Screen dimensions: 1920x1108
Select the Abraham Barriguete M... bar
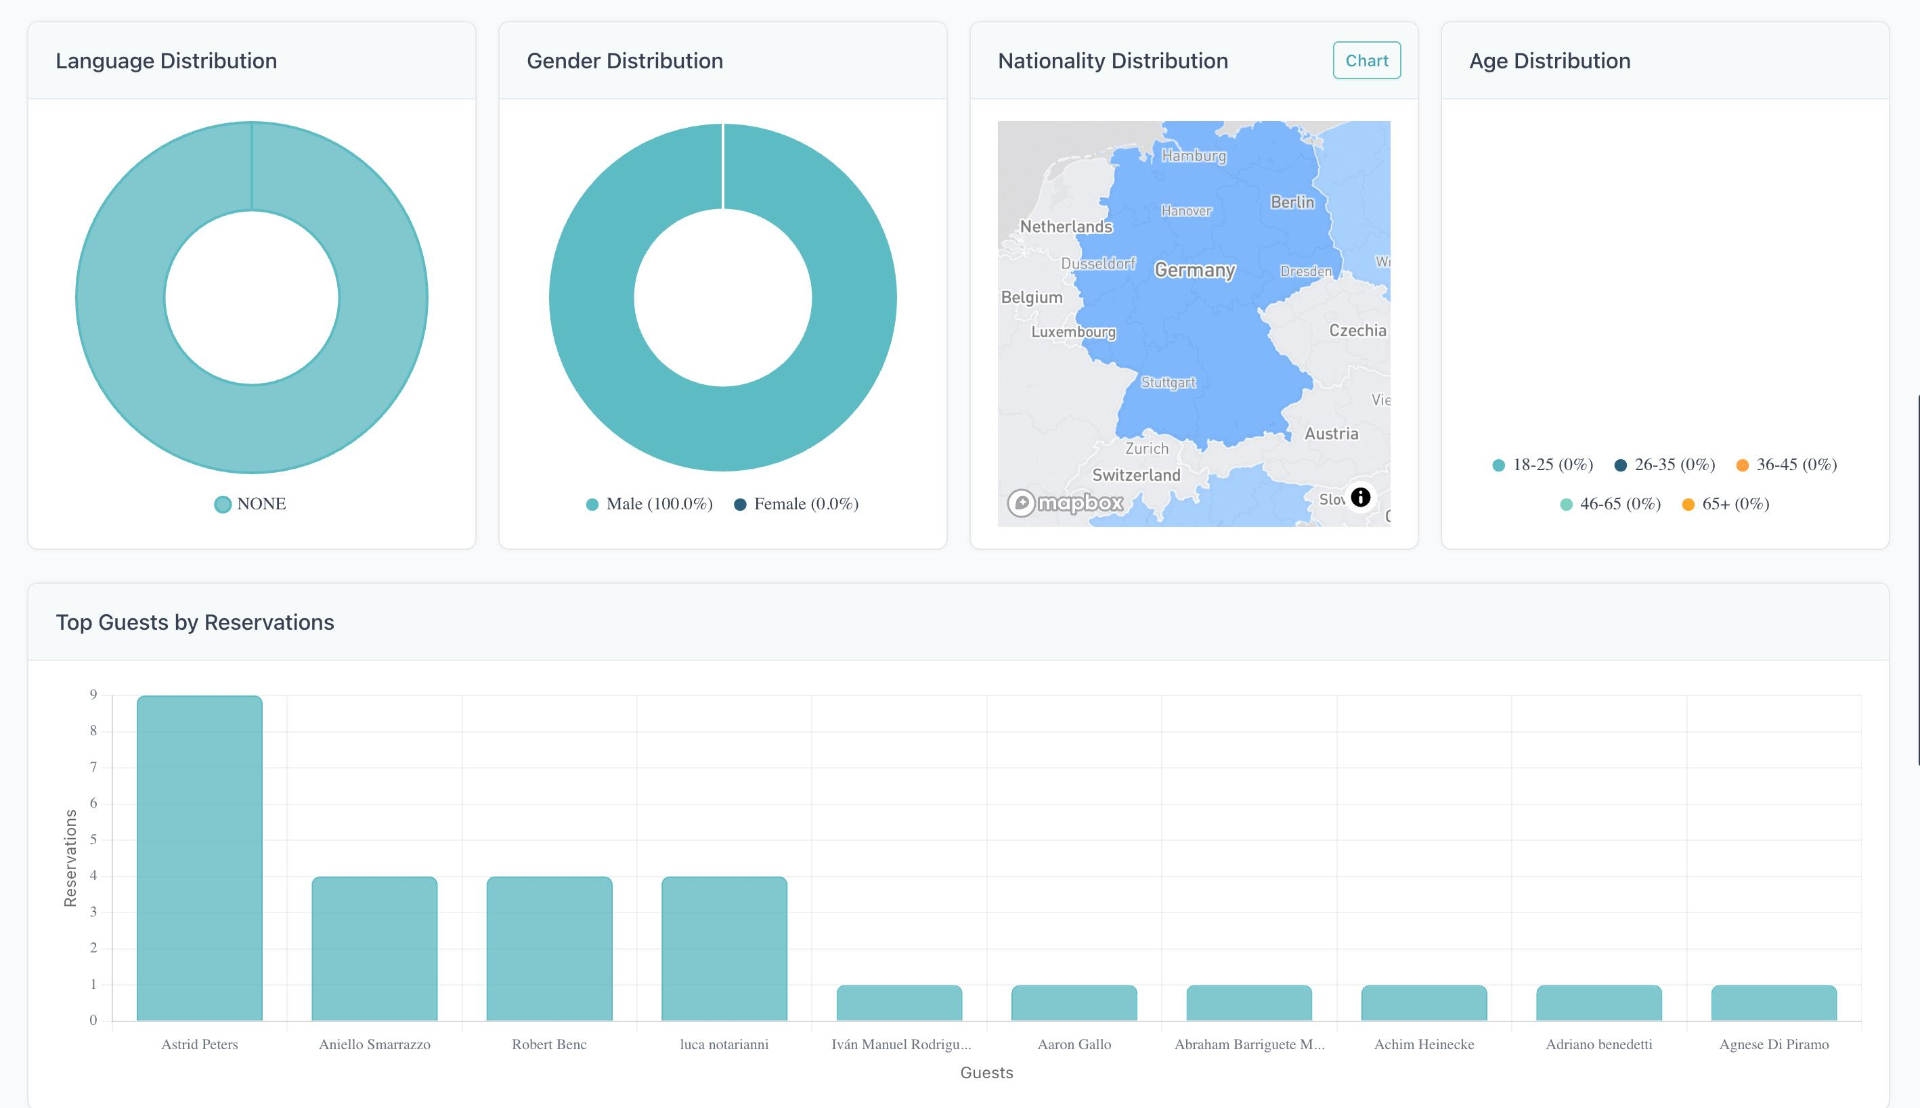1250,1003
